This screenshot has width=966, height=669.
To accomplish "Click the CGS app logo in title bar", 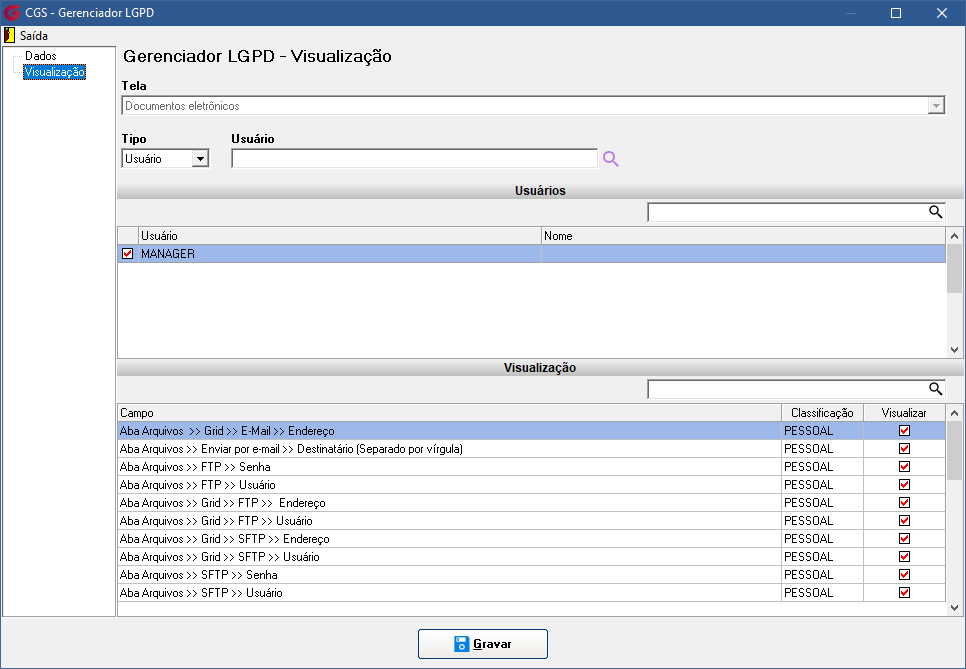I will 12,12.
